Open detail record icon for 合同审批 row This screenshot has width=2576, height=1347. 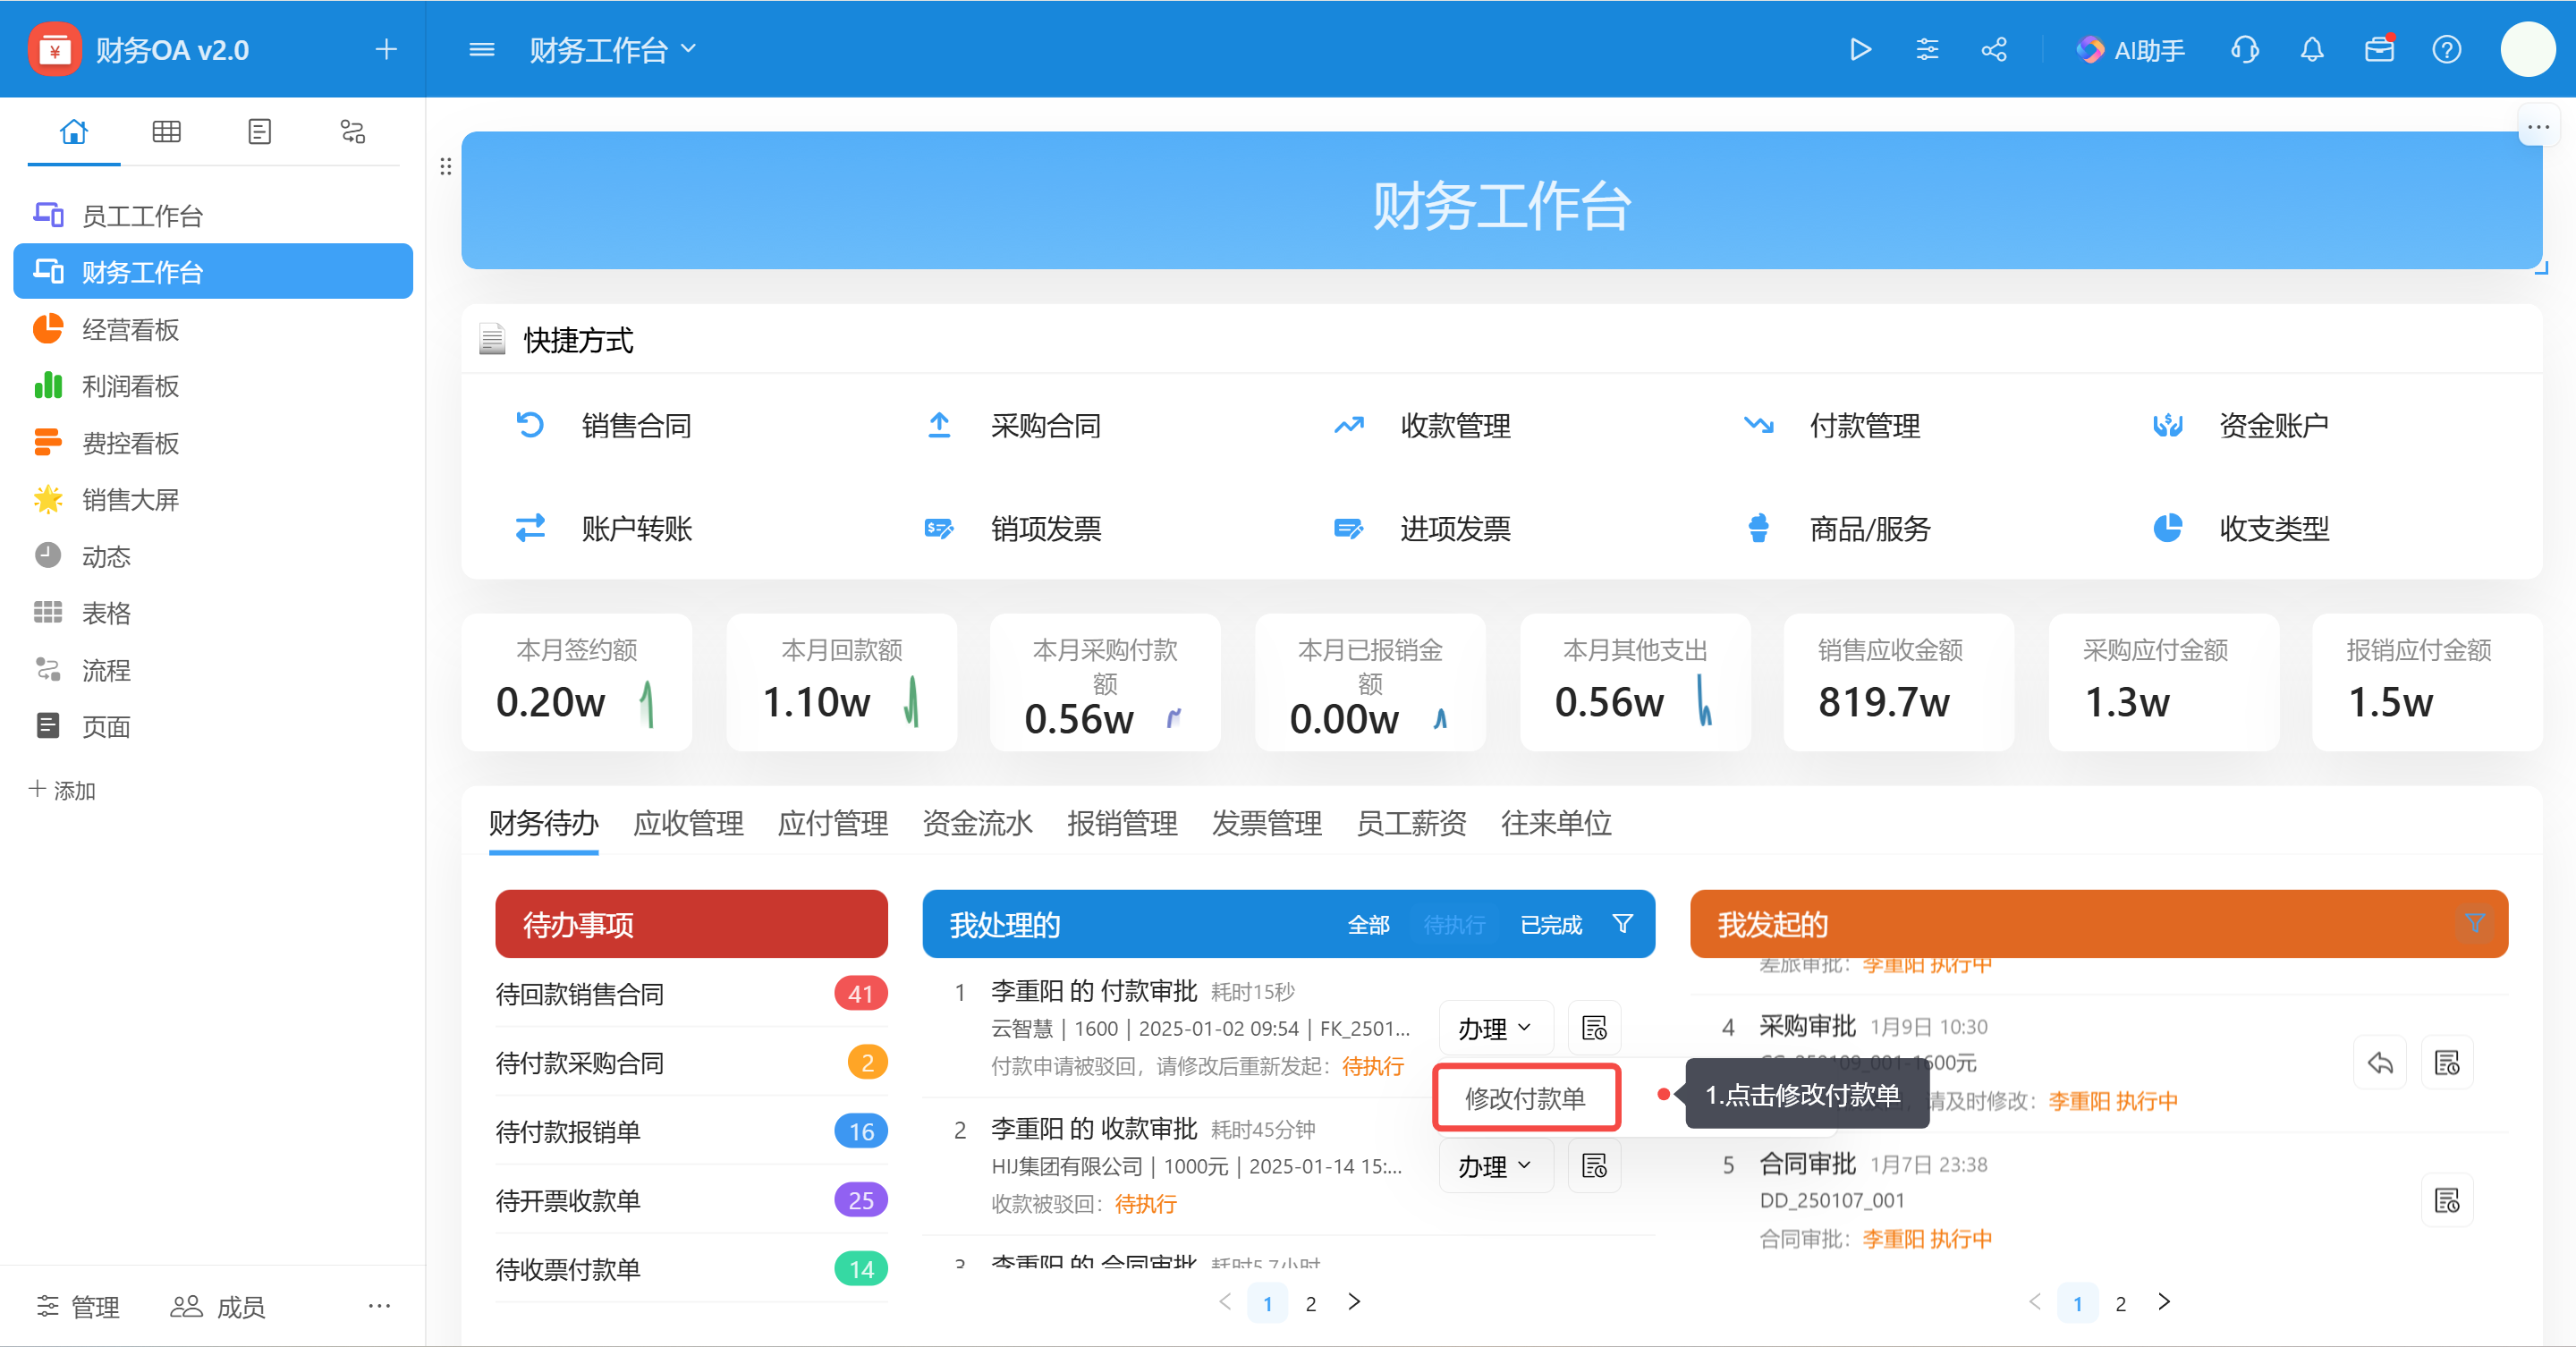point(2447,1200)
